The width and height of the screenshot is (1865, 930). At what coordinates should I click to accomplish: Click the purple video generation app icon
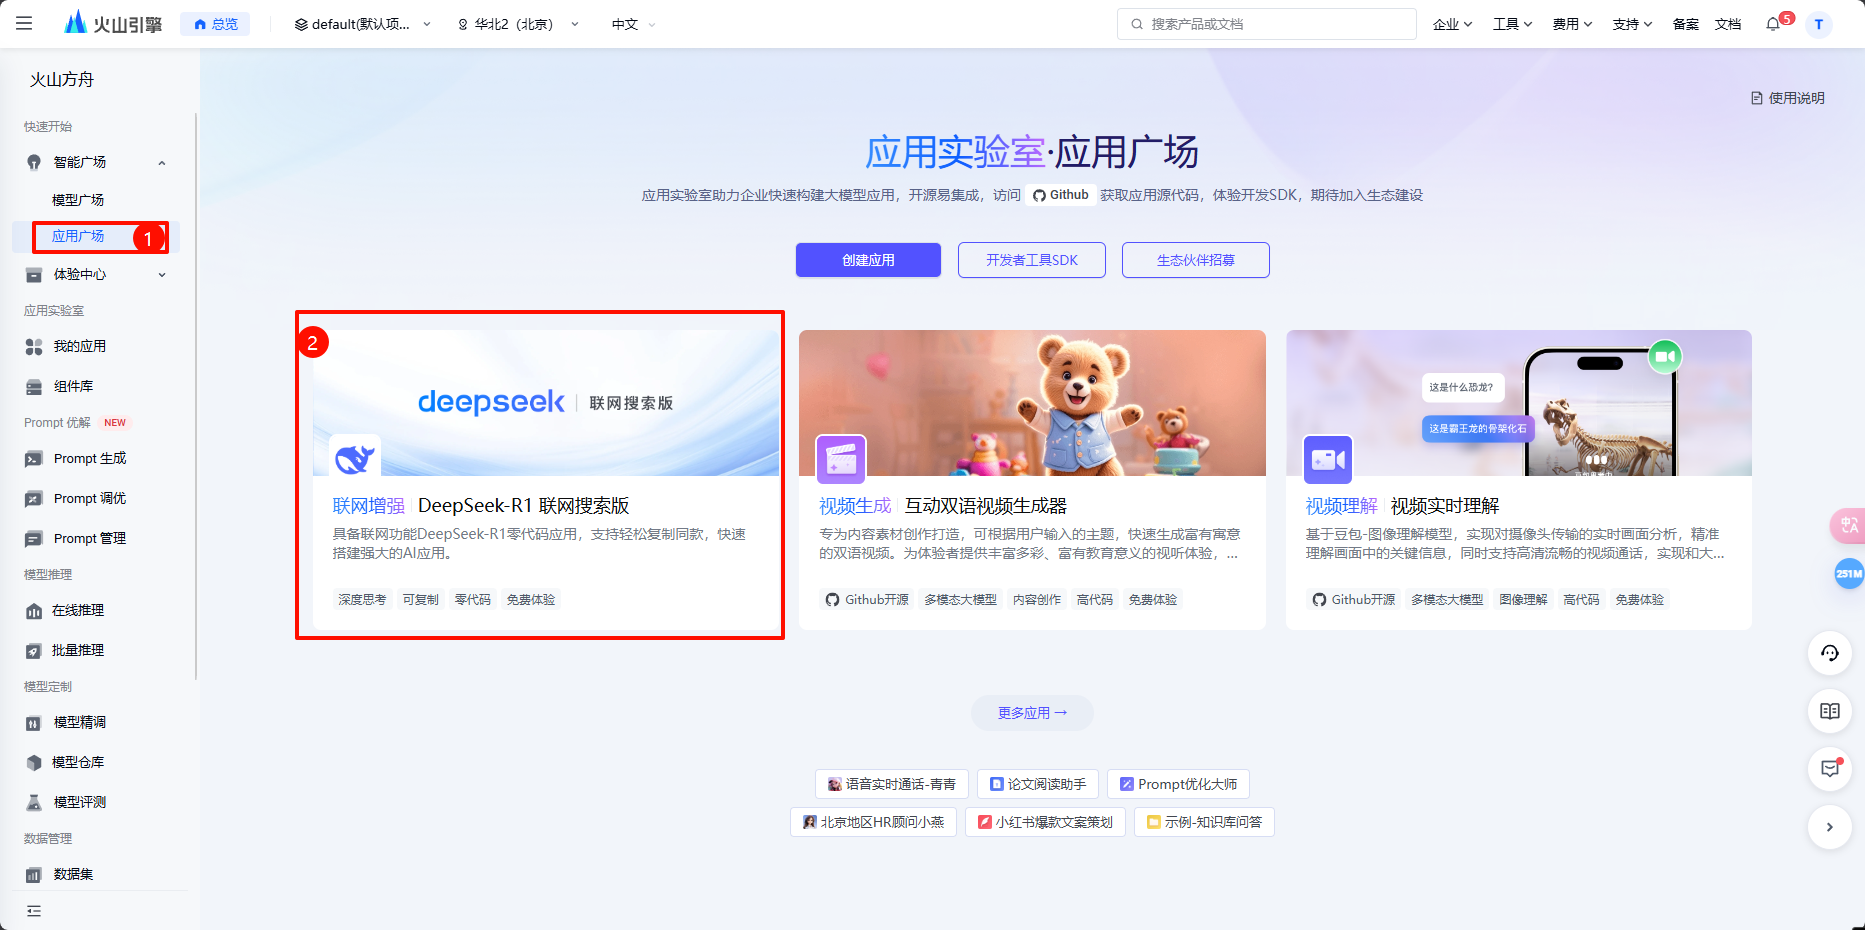(x=841, y=459)
